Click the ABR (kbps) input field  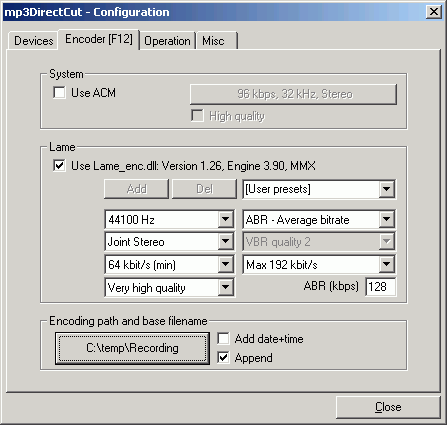coord(381,287)
